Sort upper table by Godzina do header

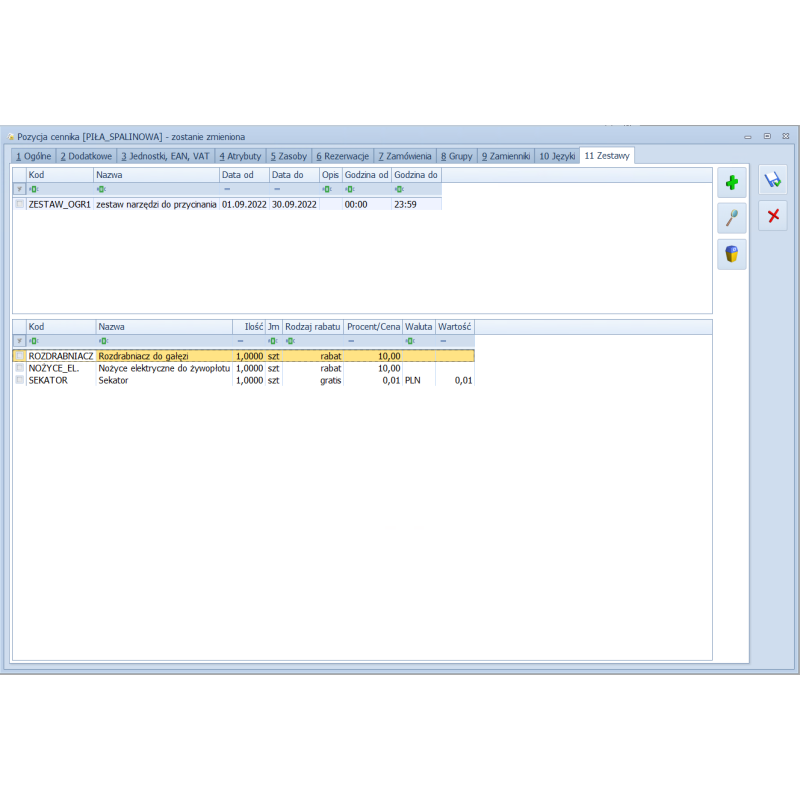pyautogui.click(x=416, y=175)
